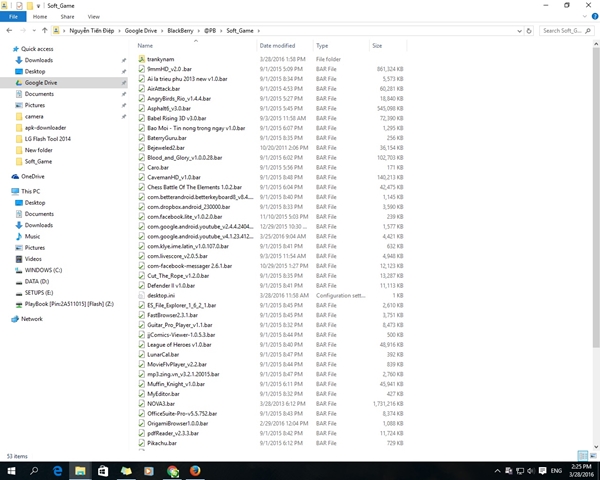This screenshot has height=480, width=600.
Task: Click Nguyễn Tiến Điệp breadcrumb segment
Action: 91,31
